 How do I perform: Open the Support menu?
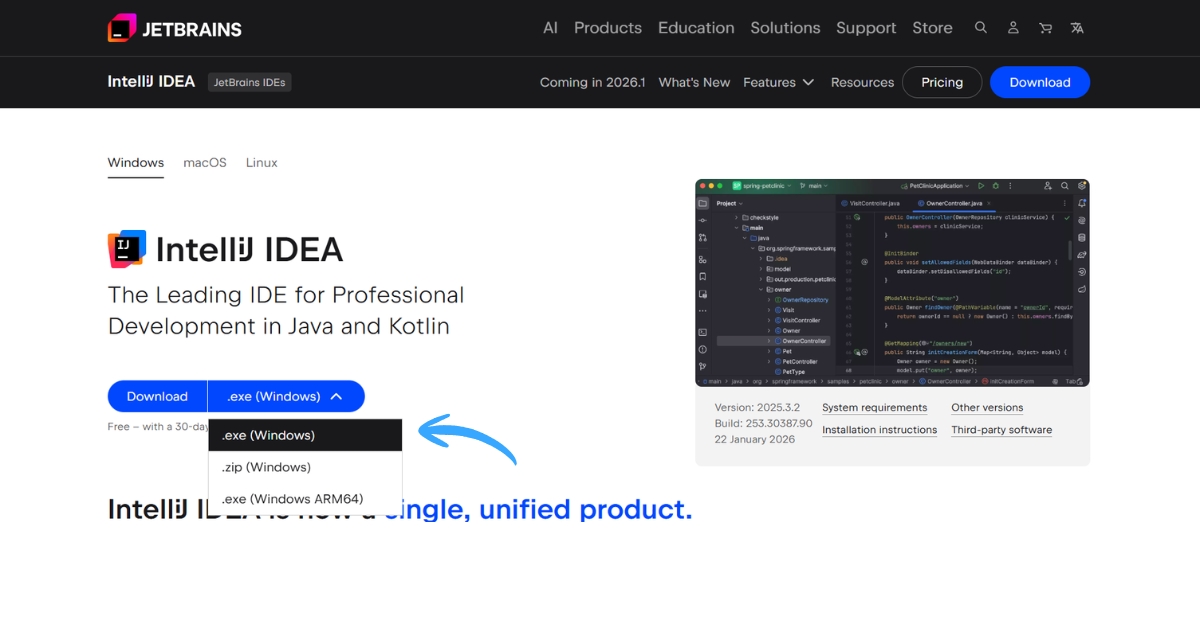click(x=866, y=28)
